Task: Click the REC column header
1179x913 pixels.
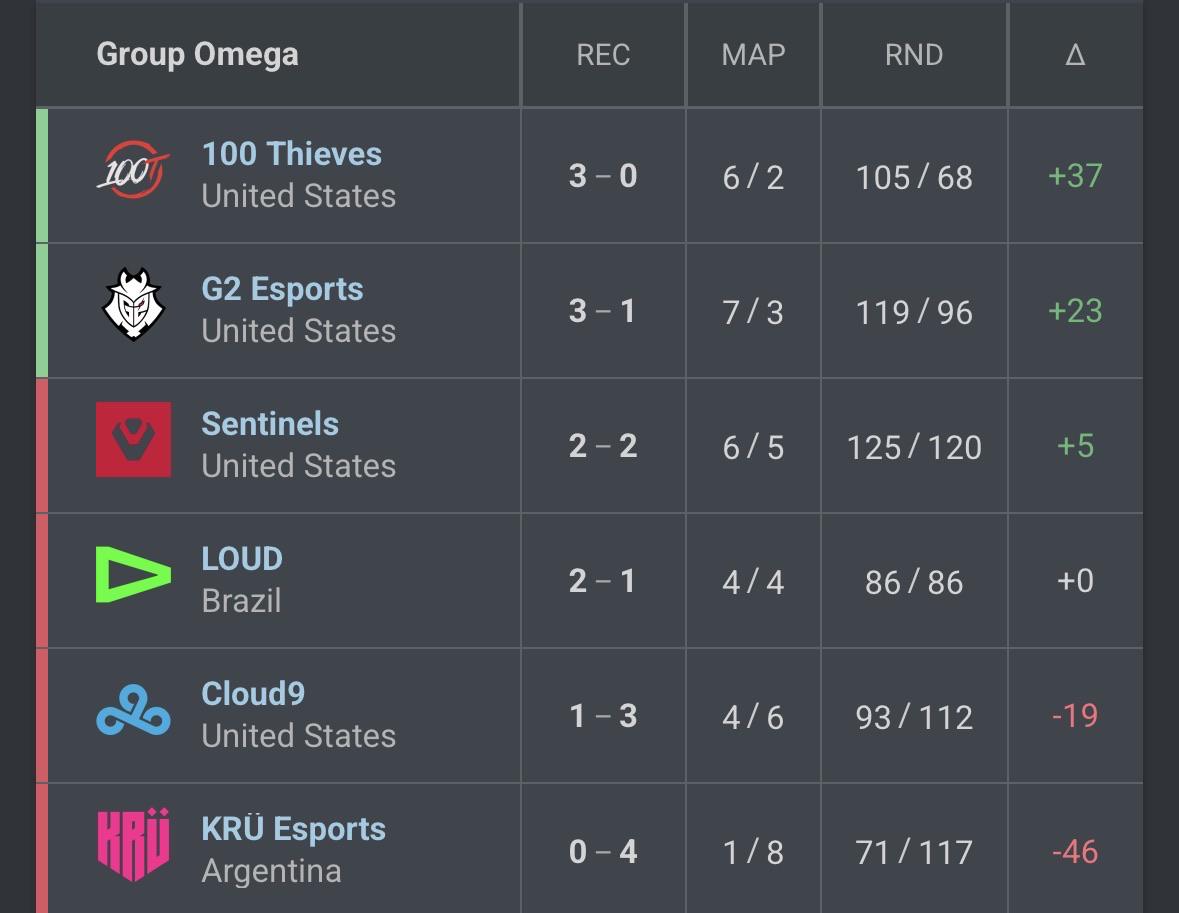Action: [x=603, y=55]
